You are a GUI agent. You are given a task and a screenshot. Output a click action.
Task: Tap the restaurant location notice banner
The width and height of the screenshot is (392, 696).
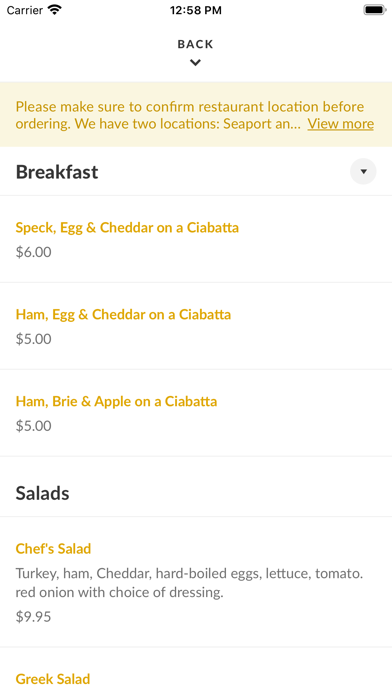tap(196, 115)
